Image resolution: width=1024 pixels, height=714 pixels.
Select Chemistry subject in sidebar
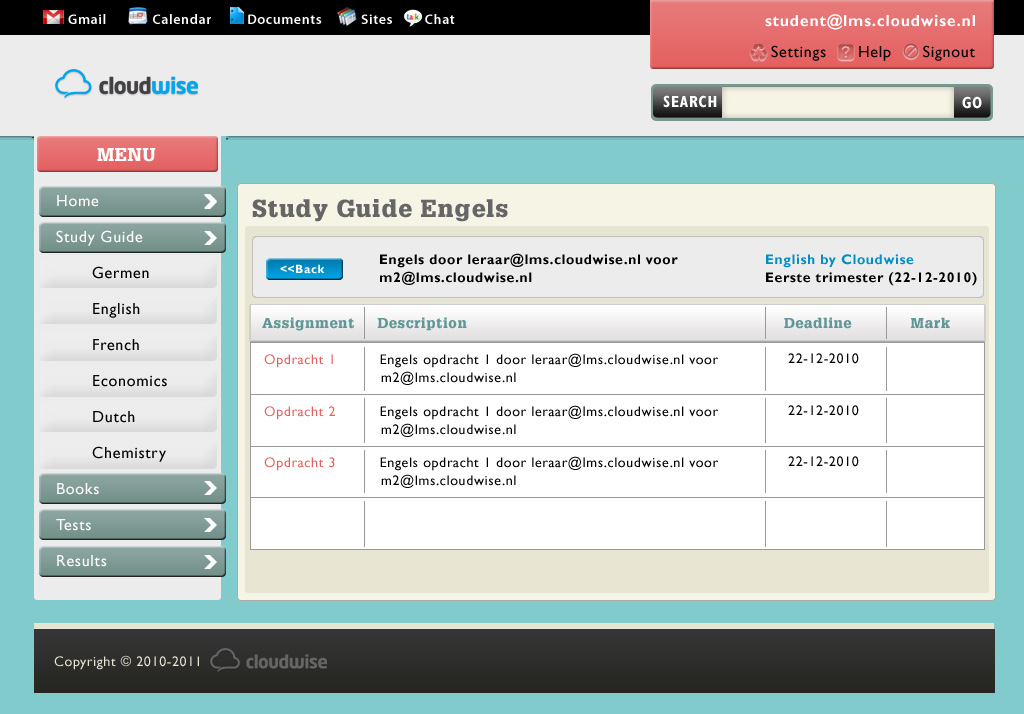coord(128,453)
